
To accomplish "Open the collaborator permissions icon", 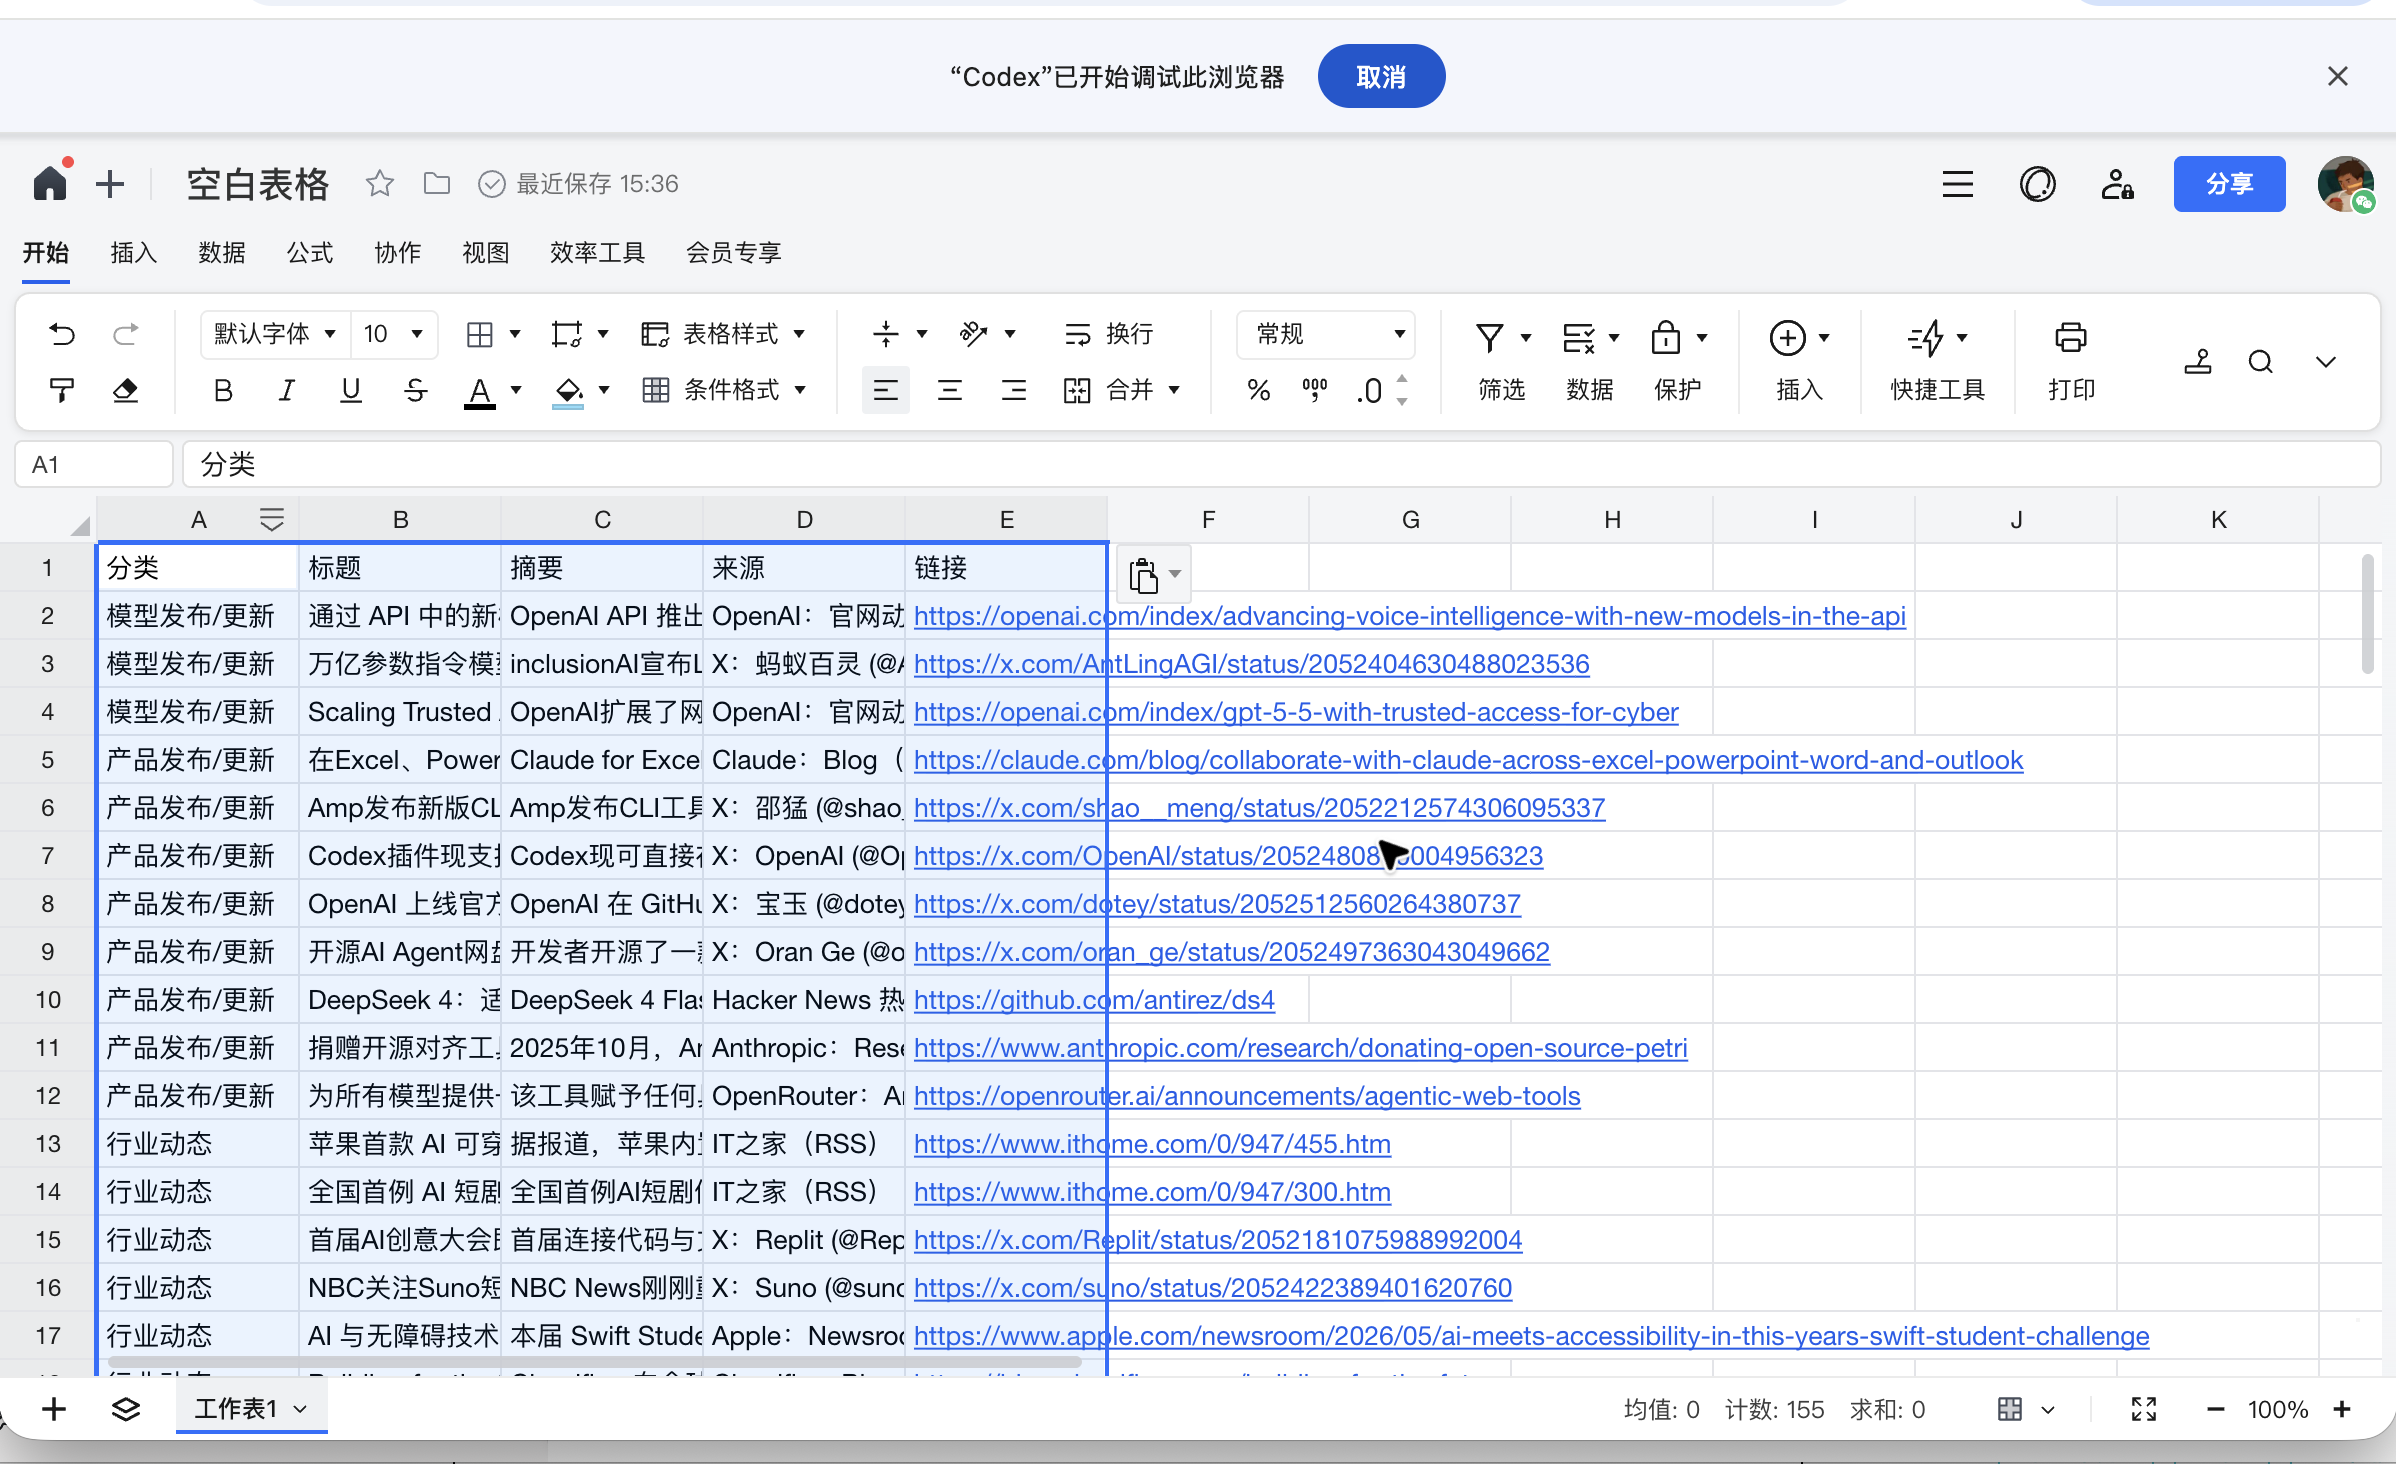I will coord(2117,184).
